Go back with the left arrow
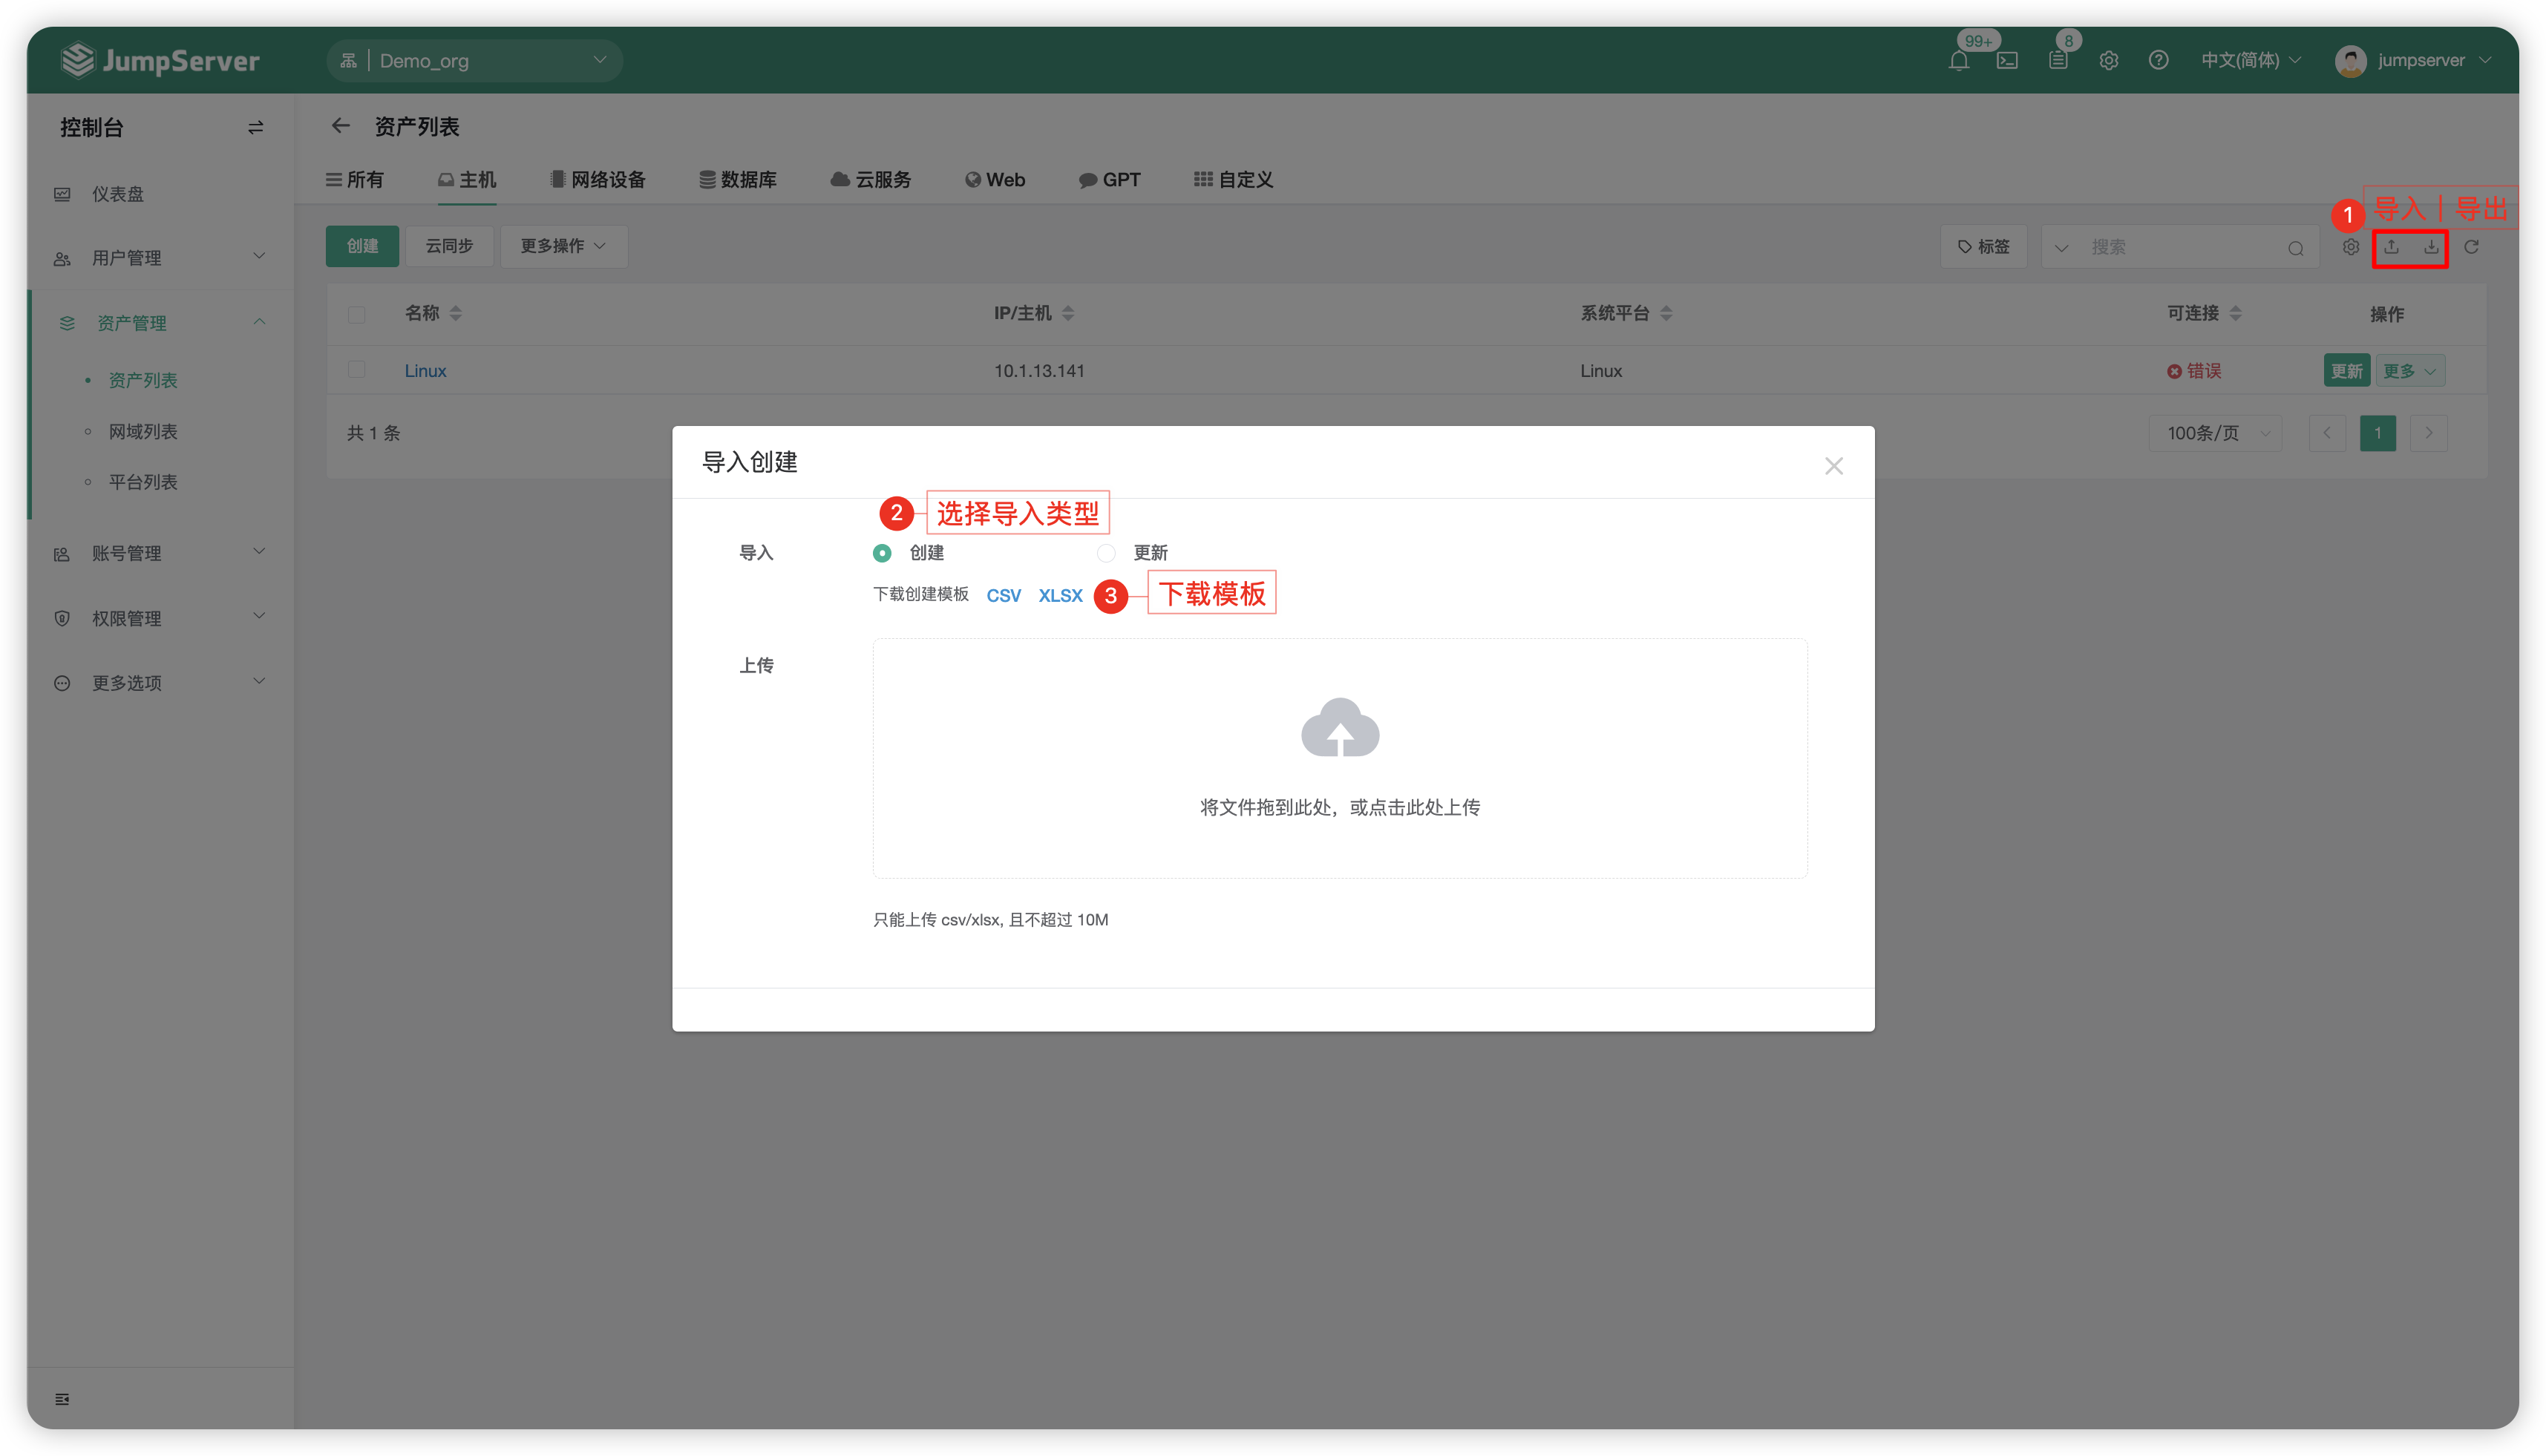2546x1456 pixels. (341, 126)
